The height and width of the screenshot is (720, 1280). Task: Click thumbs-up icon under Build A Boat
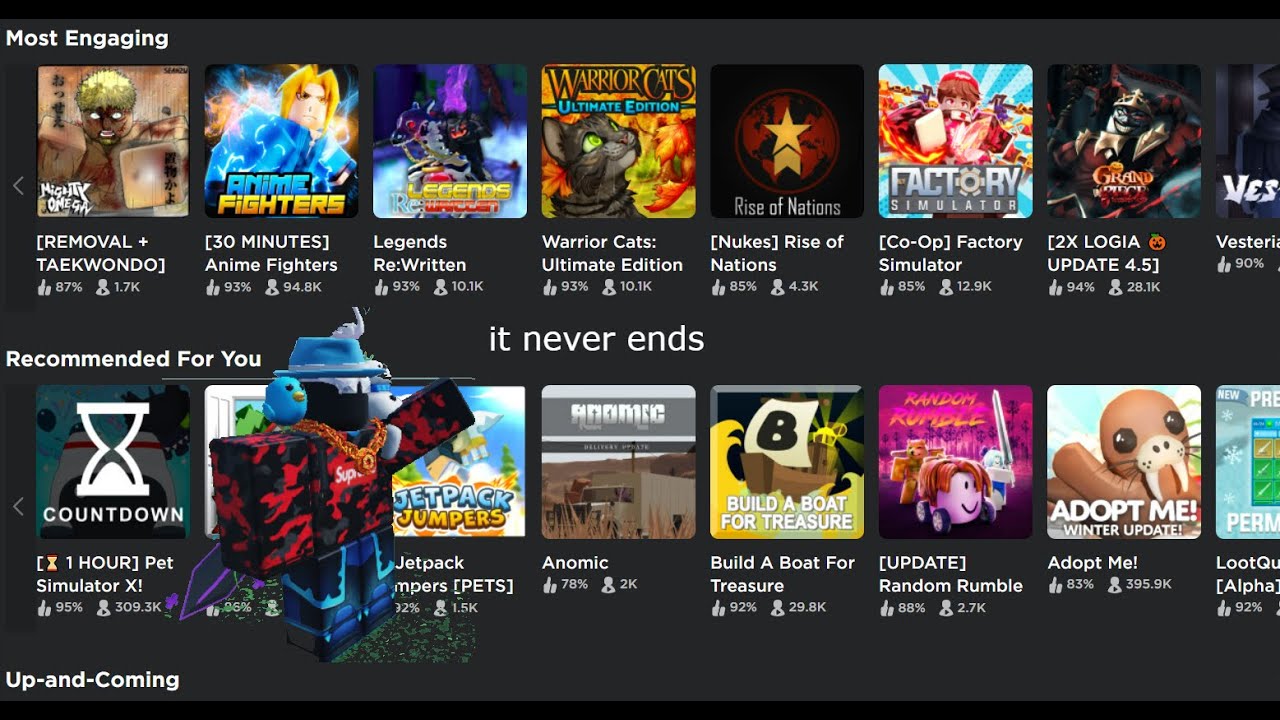(718, 608)
